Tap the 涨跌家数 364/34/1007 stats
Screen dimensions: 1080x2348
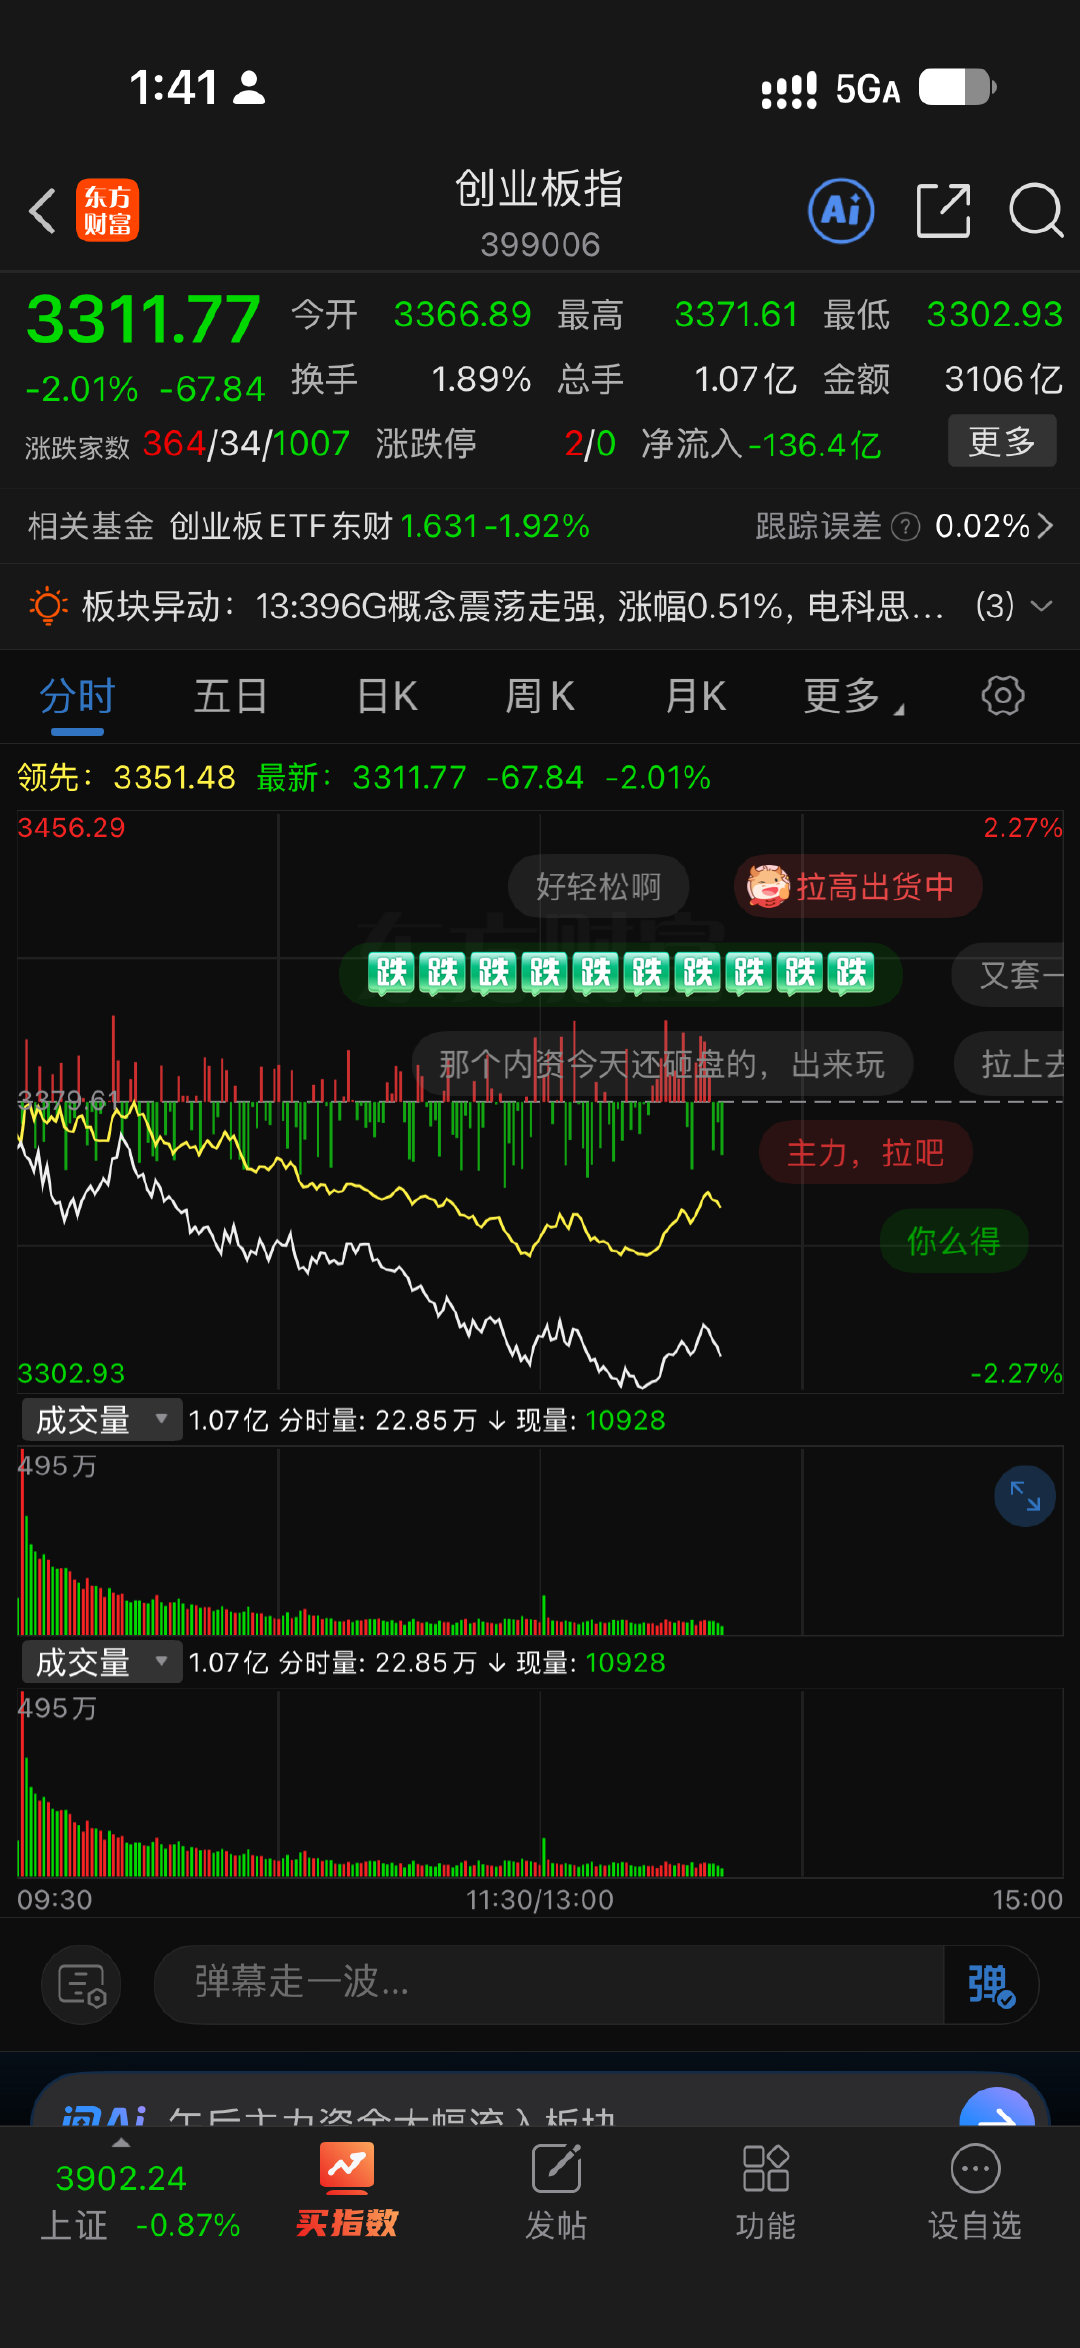click(x=187, y=444)
